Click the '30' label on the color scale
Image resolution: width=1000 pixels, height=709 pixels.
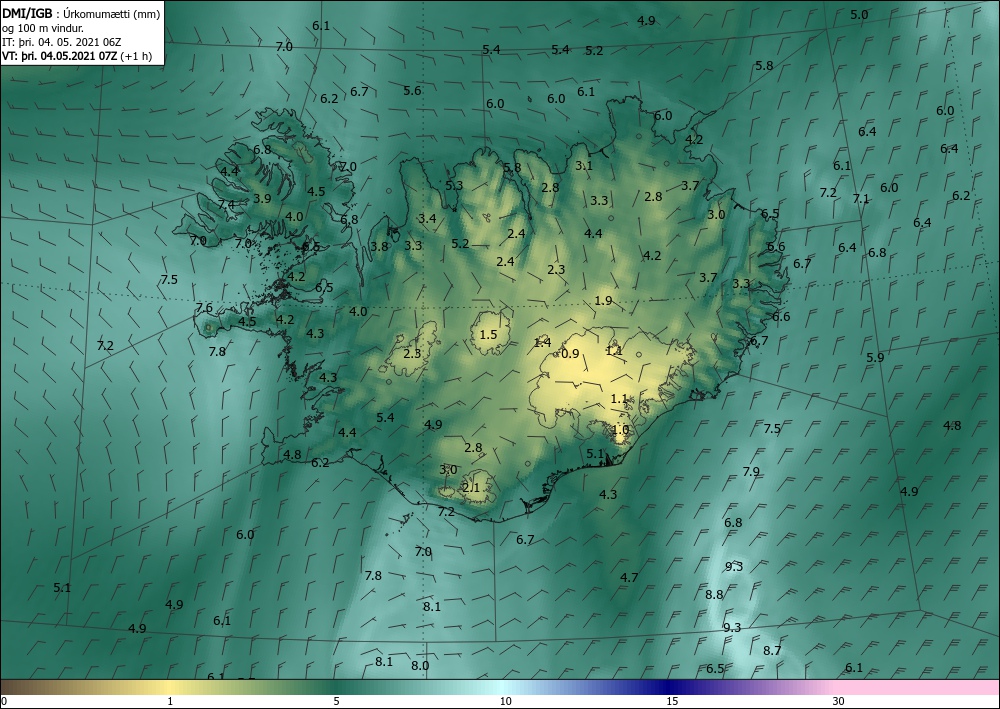pos(839,701)
